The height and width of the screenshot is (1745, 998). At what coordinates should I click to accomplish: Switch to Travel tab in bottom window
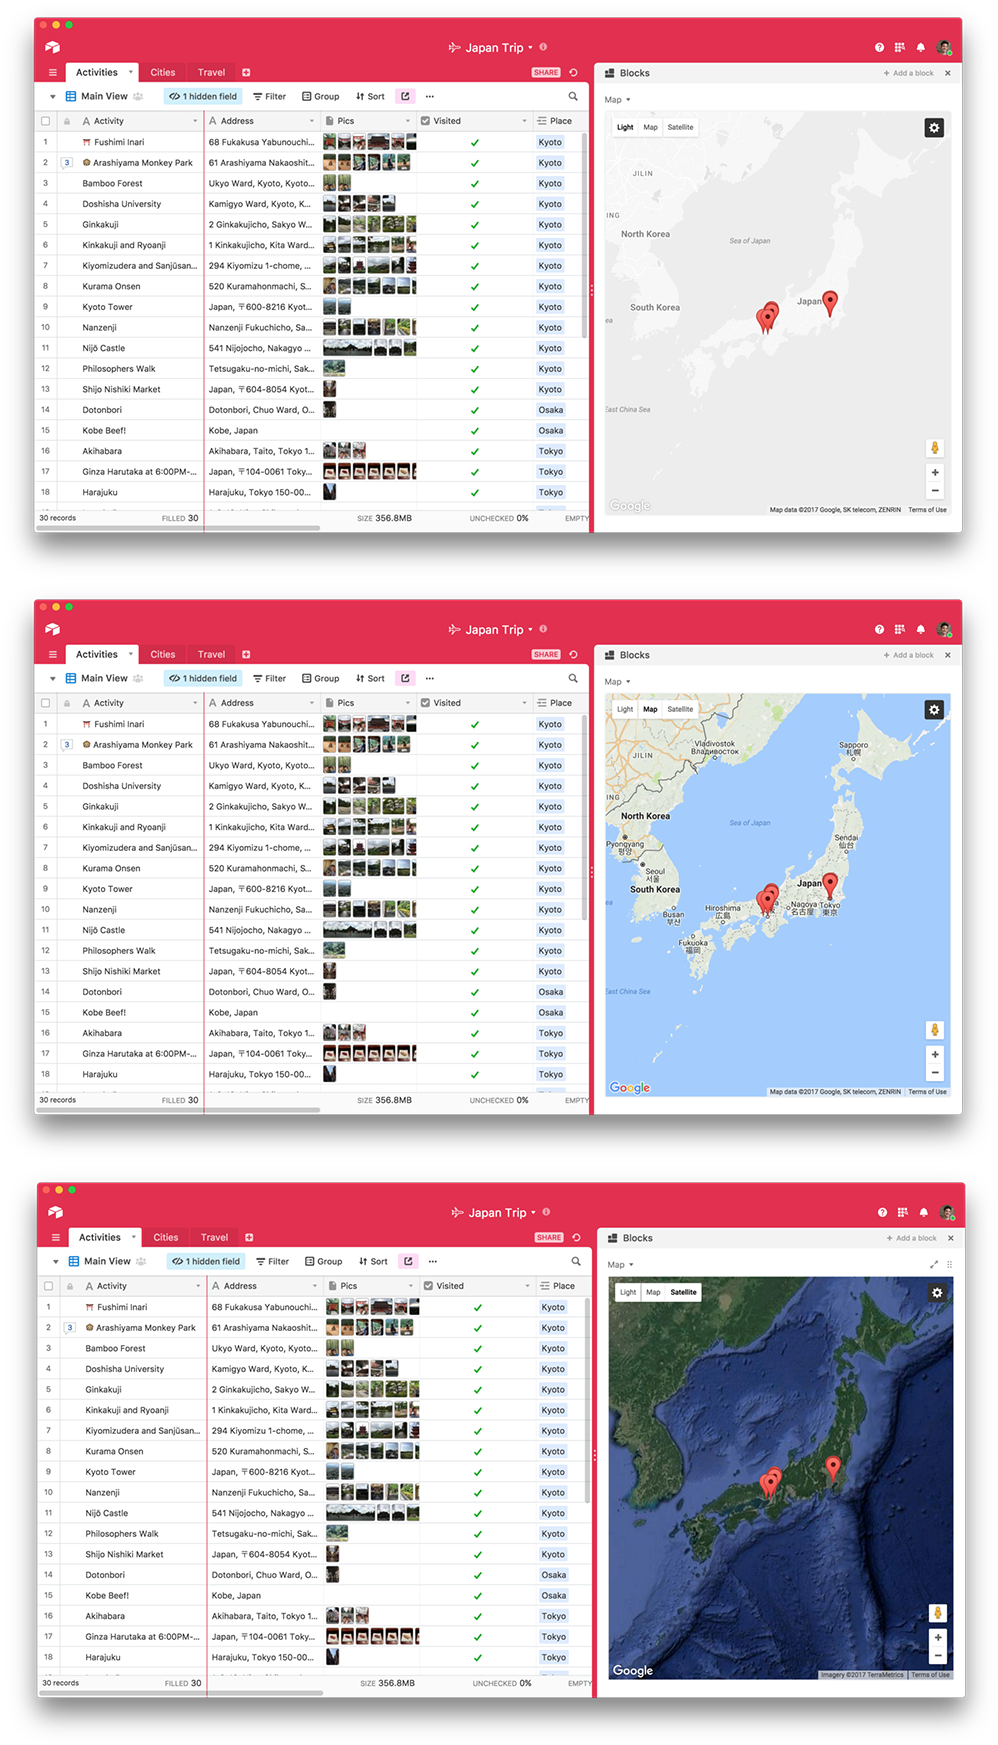click(x=214, y=1237)
